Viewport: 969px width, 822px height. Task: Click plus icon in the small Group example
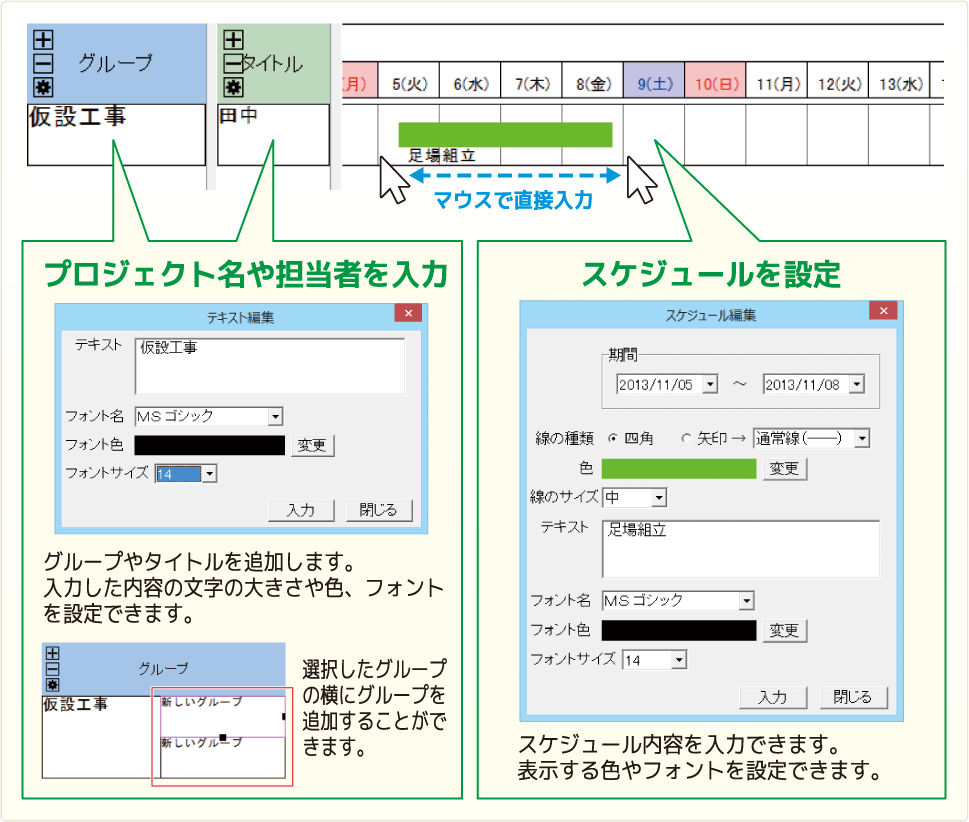click(x=53, y=654)
